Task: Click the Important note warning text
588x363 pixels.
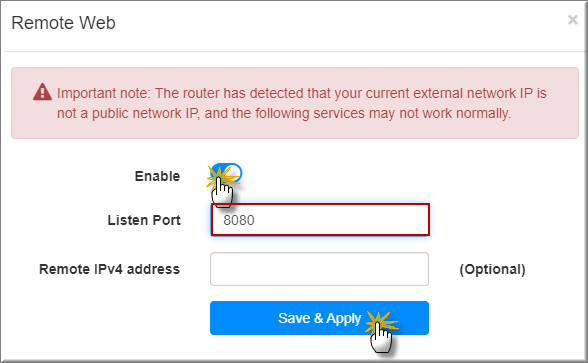Action: [x=302, y=103]
